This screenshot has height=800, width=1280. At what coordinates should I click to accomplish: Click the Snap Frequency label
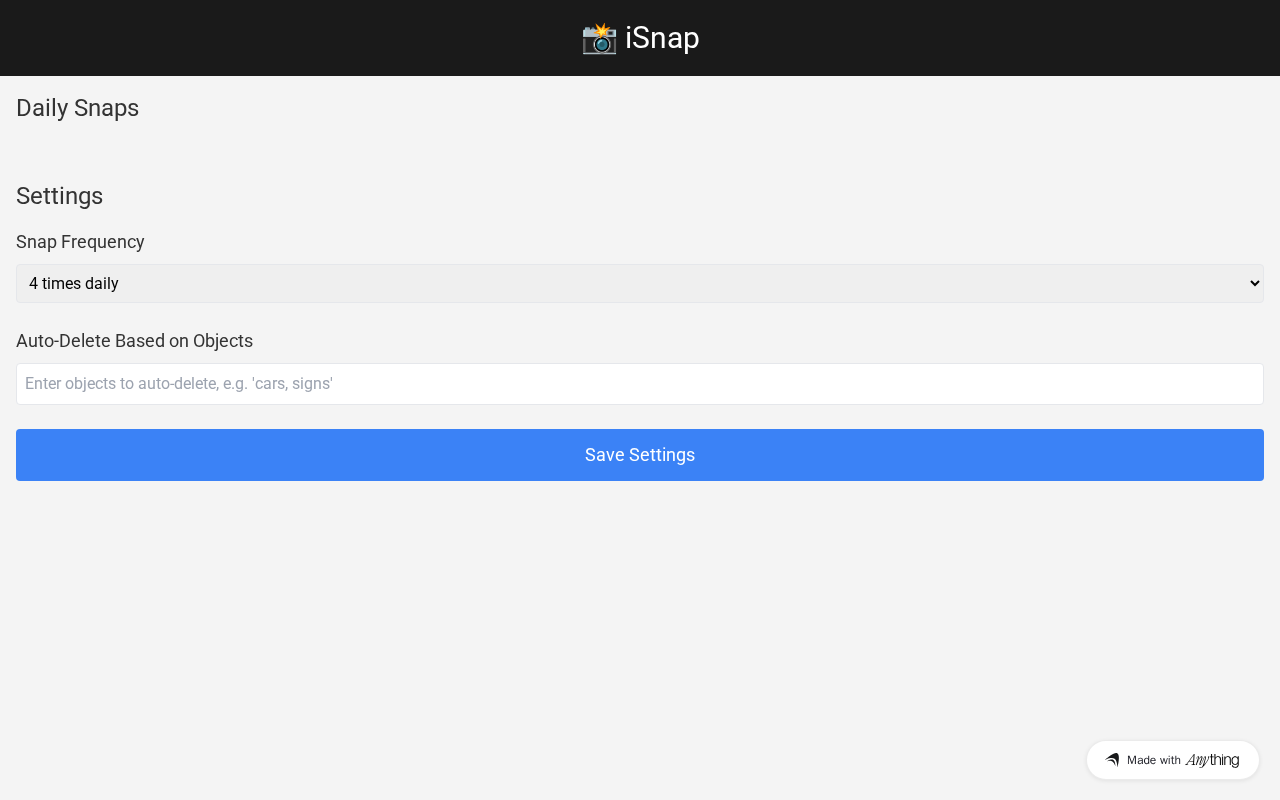(x=80, y=242)
